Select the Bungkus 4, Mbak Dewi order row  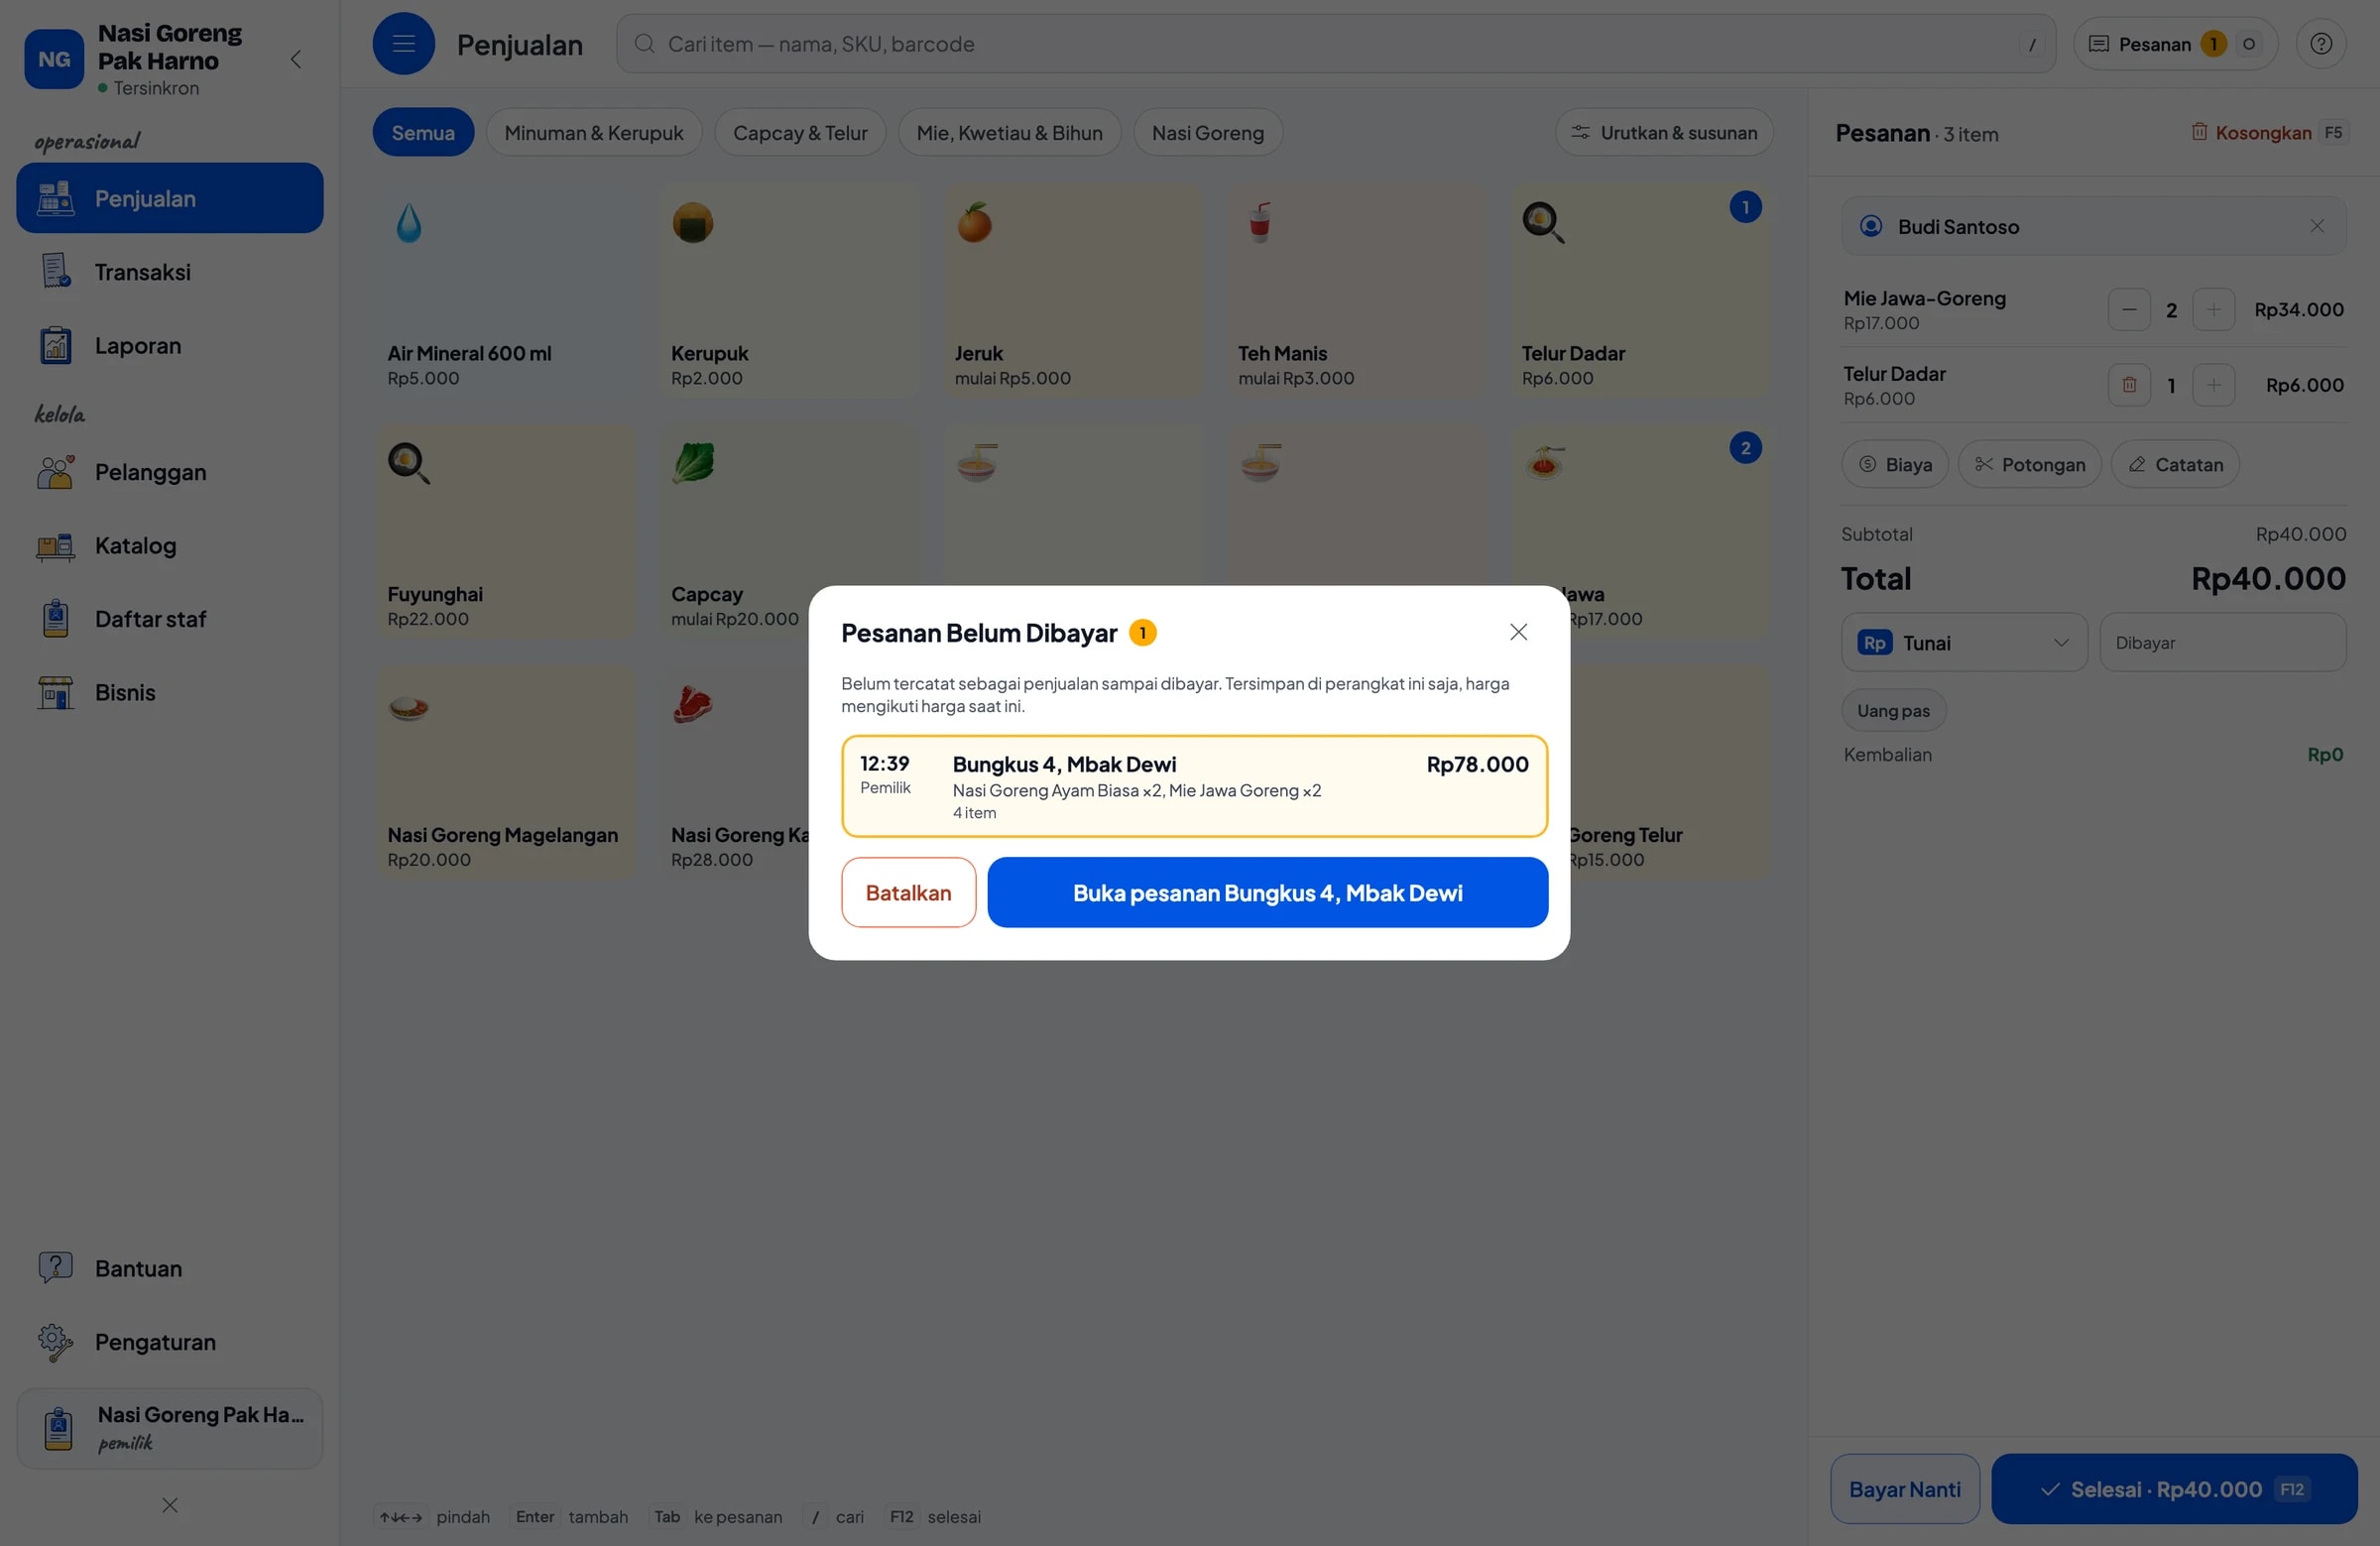(x=1193, y=786)
